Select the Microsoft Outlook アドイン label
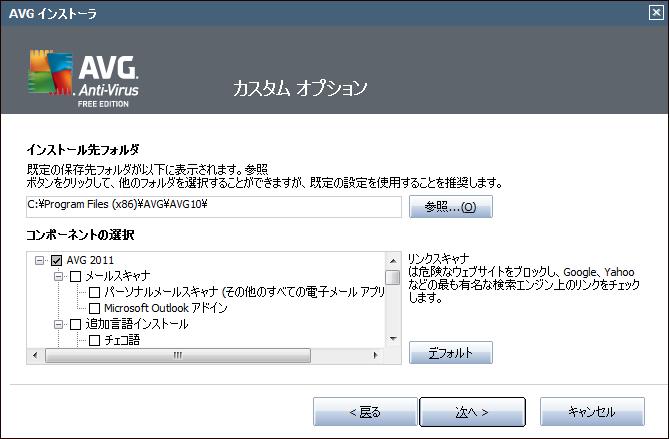Screen dimensions: 670x439 pos(166,308)
